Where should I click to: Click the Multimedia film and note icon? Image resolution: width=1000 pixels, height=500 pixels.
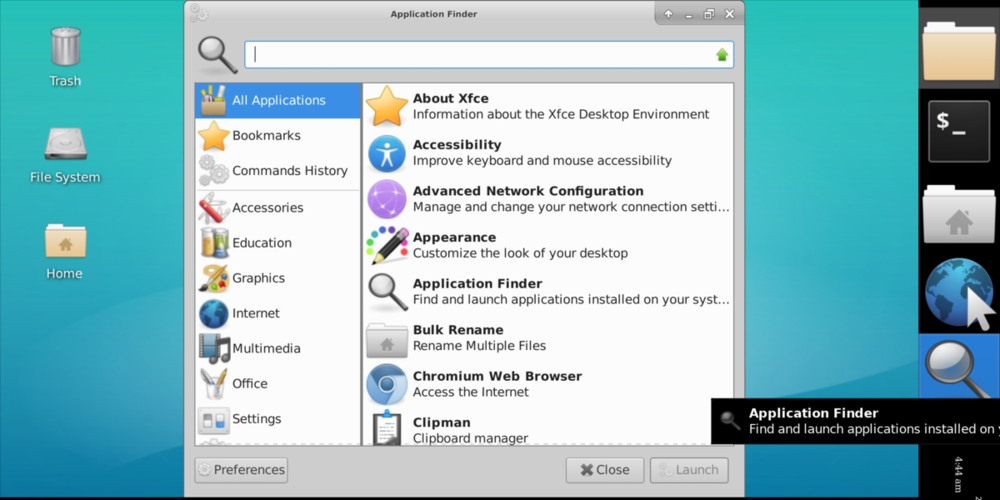[214, 348]
